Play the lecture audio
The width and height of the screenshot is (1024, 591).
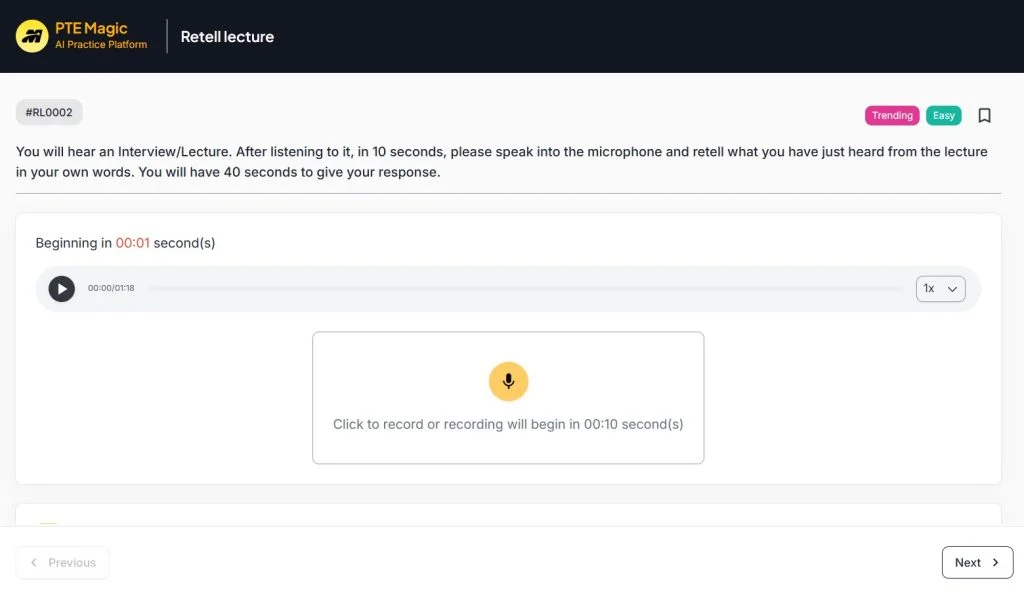[x=62, y=289]
